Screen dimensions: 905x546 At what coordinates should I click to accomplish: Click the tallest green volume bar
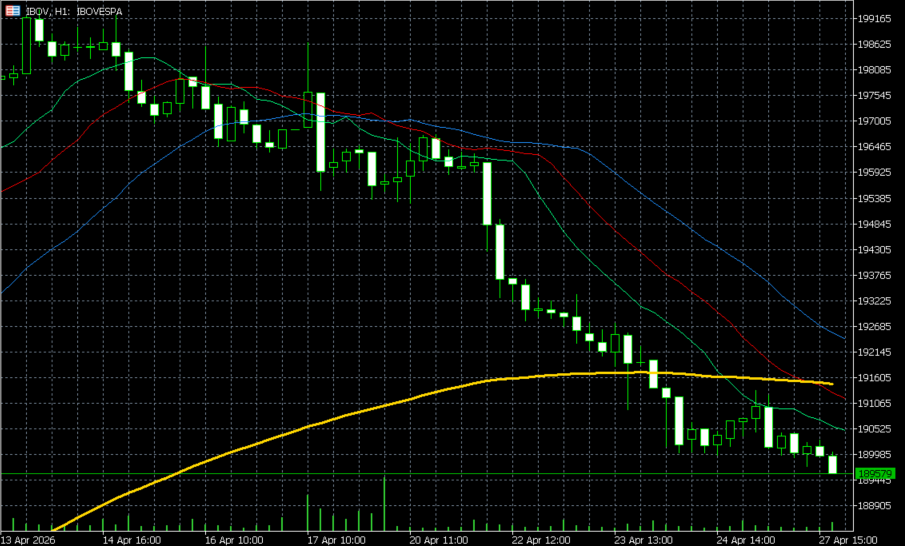coord(384,504)
